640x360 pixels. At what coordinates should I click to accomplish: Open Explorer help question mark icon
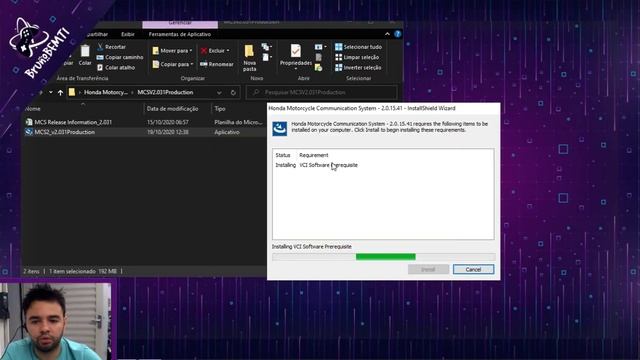[398, 34]
